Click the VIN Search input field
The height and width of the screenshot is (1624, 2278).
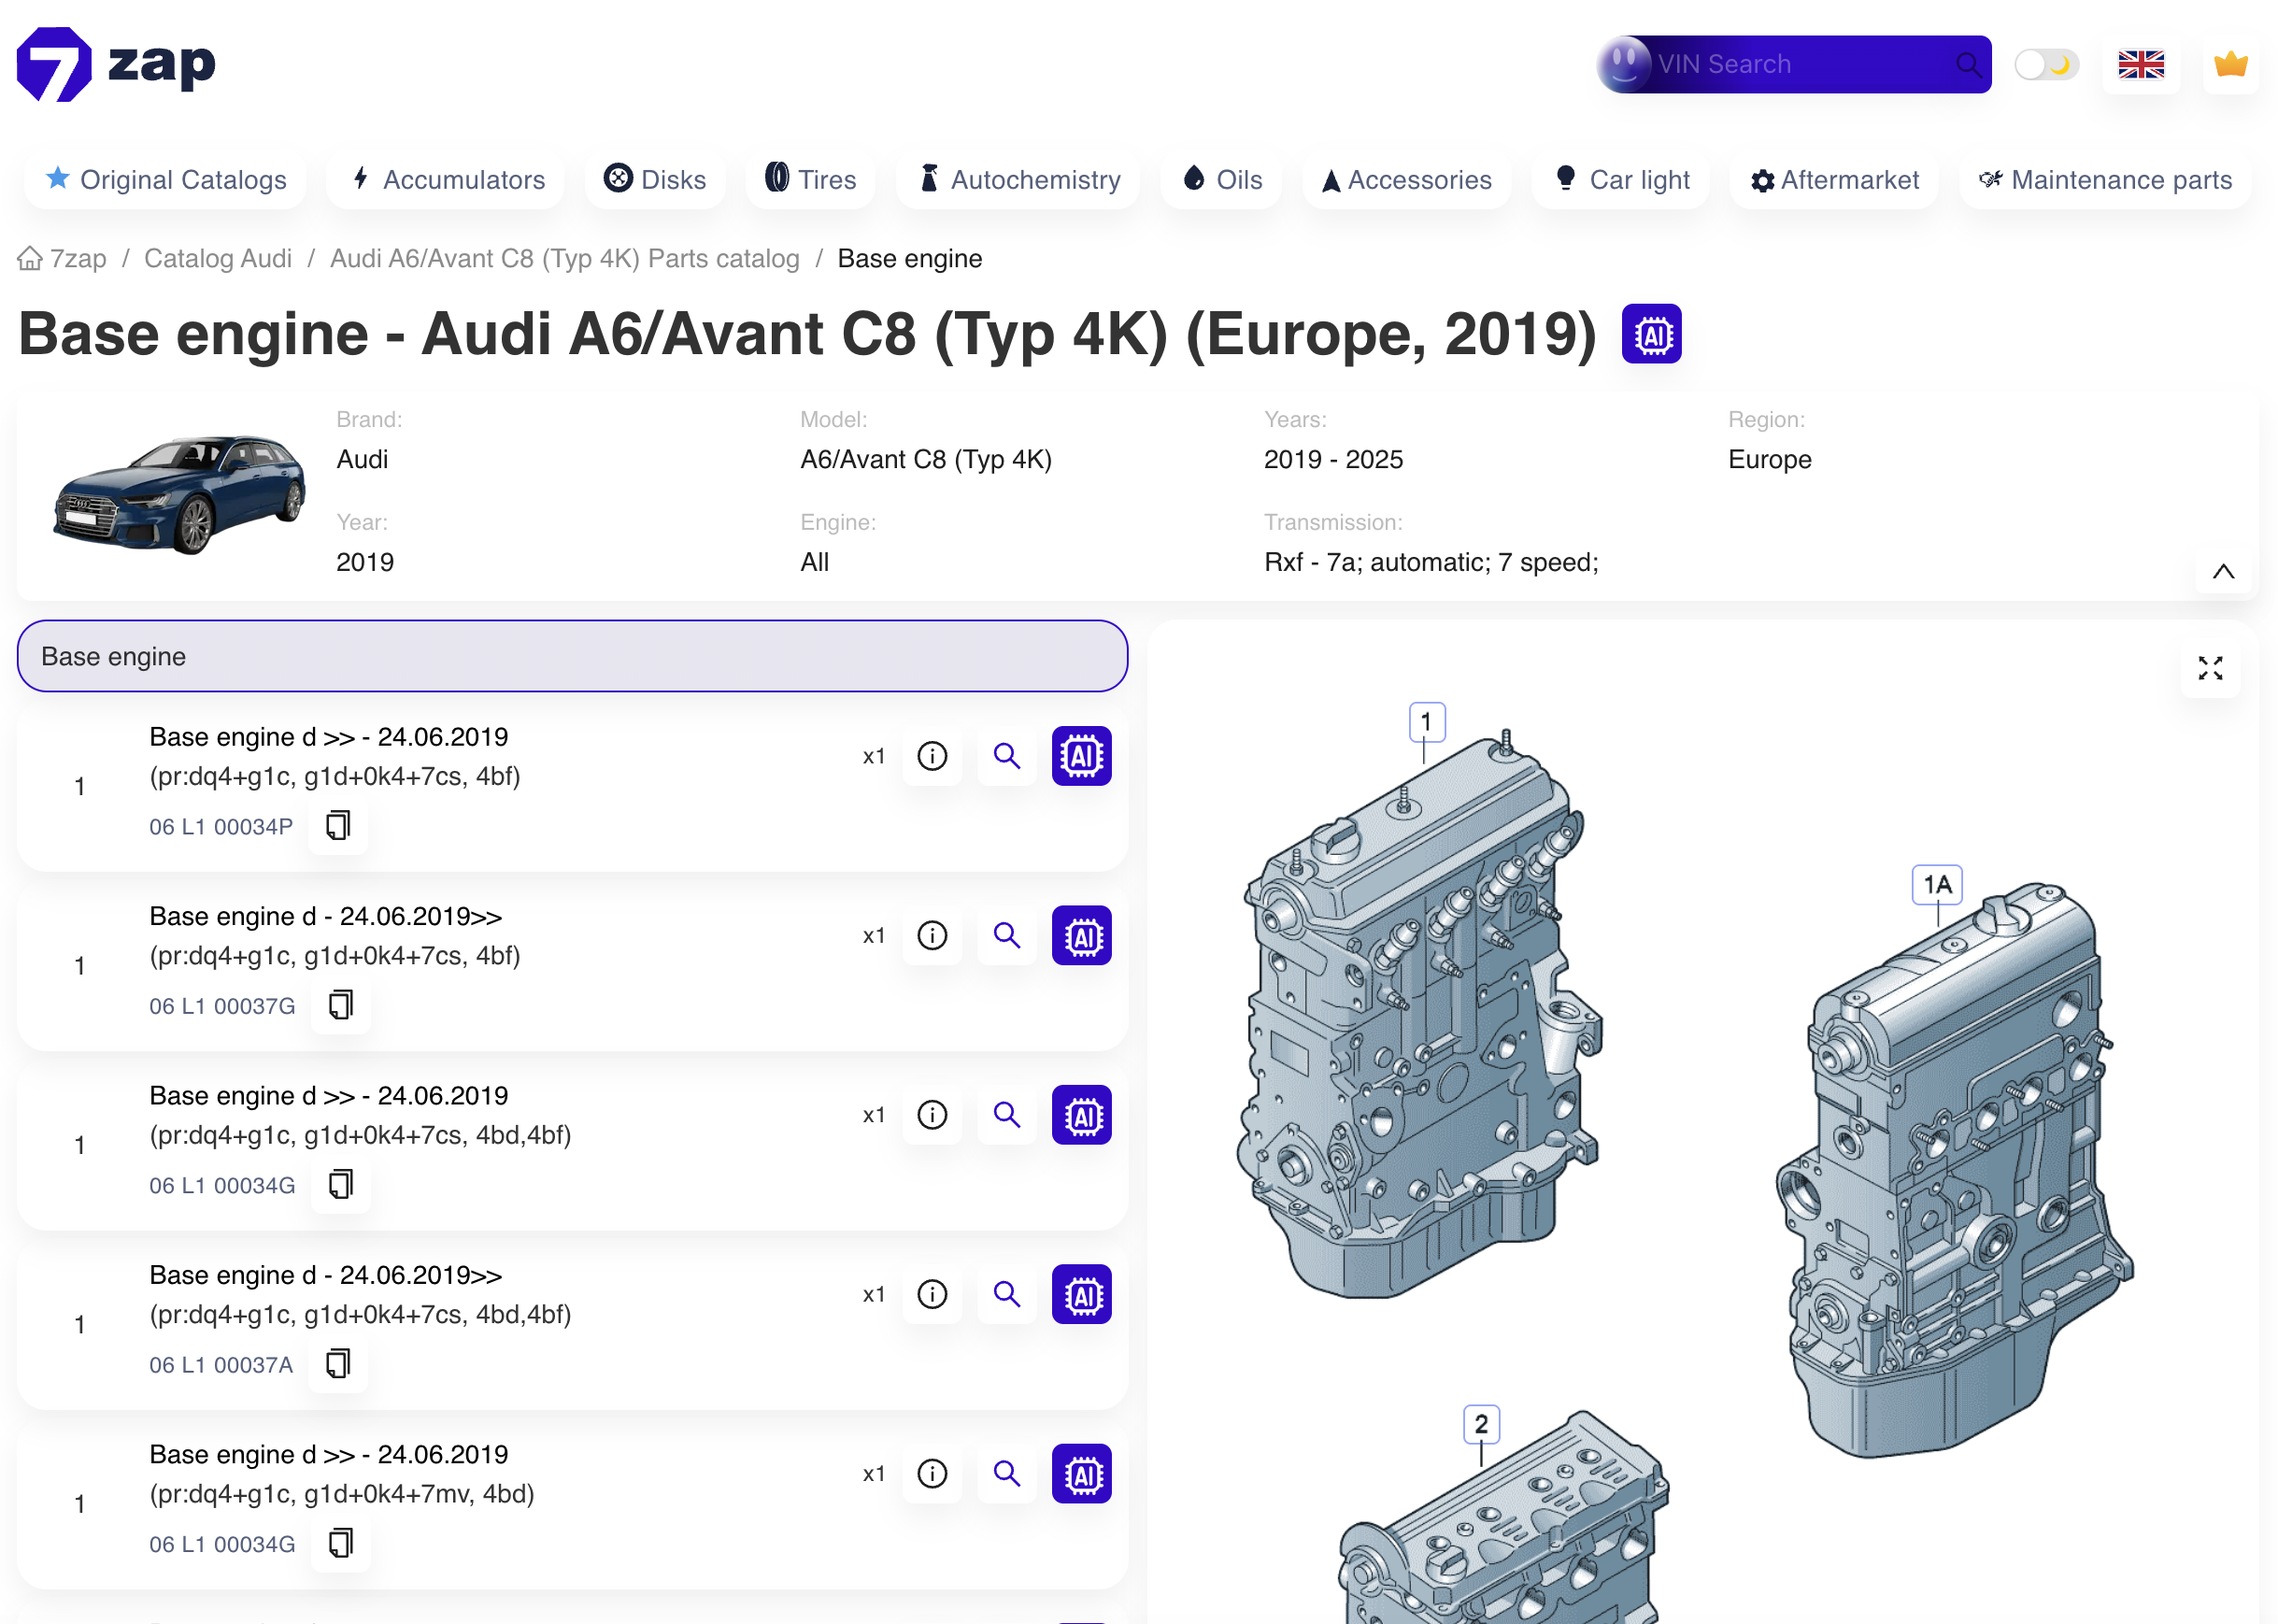tap(1790, 65)
